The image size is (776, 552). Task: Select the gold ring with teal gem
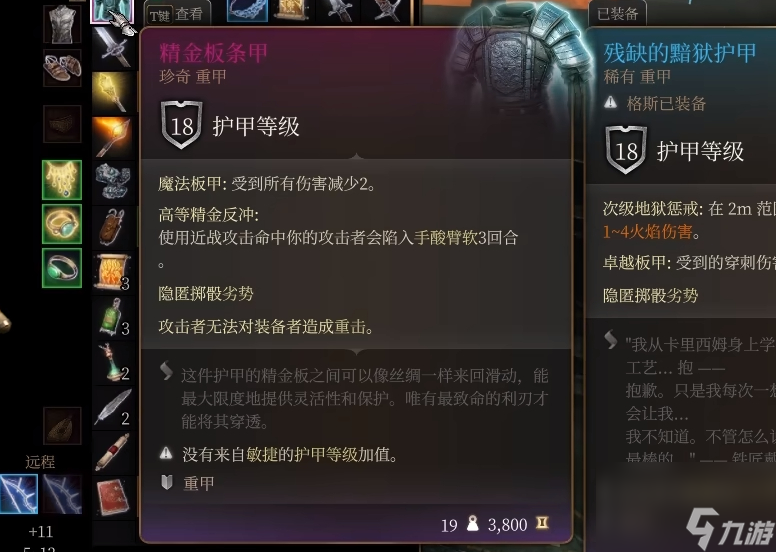pos(62,224)
